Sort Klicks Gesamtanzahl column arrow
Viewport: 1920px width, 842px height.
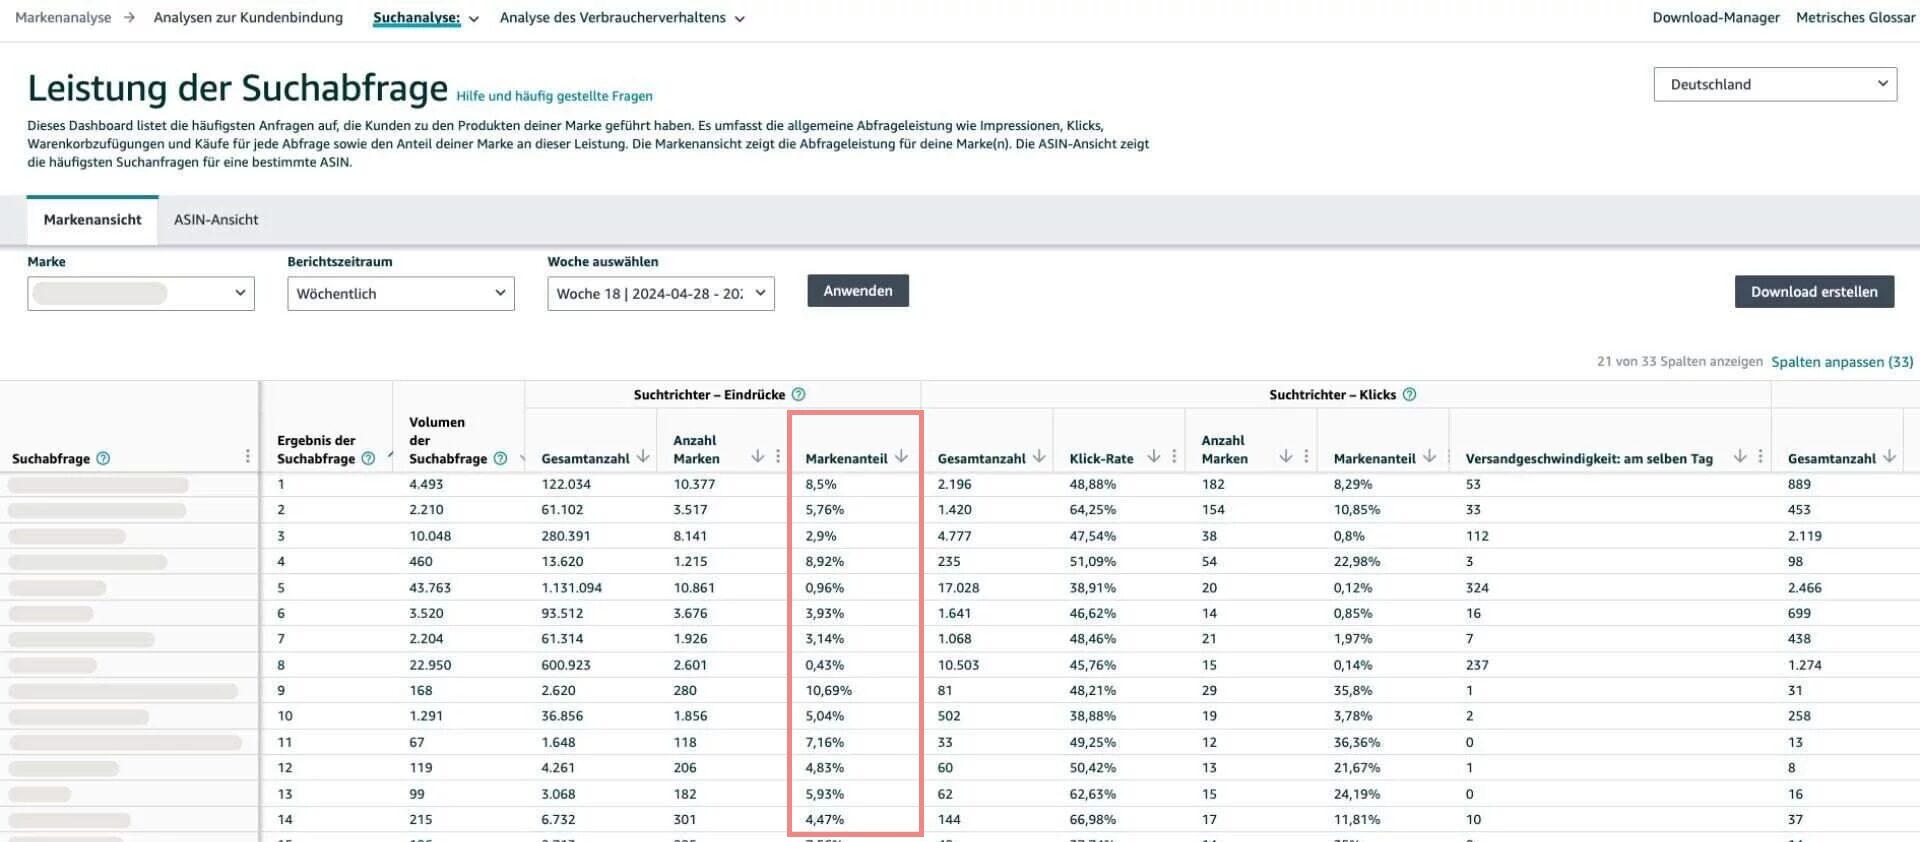tap(1039, 457)
